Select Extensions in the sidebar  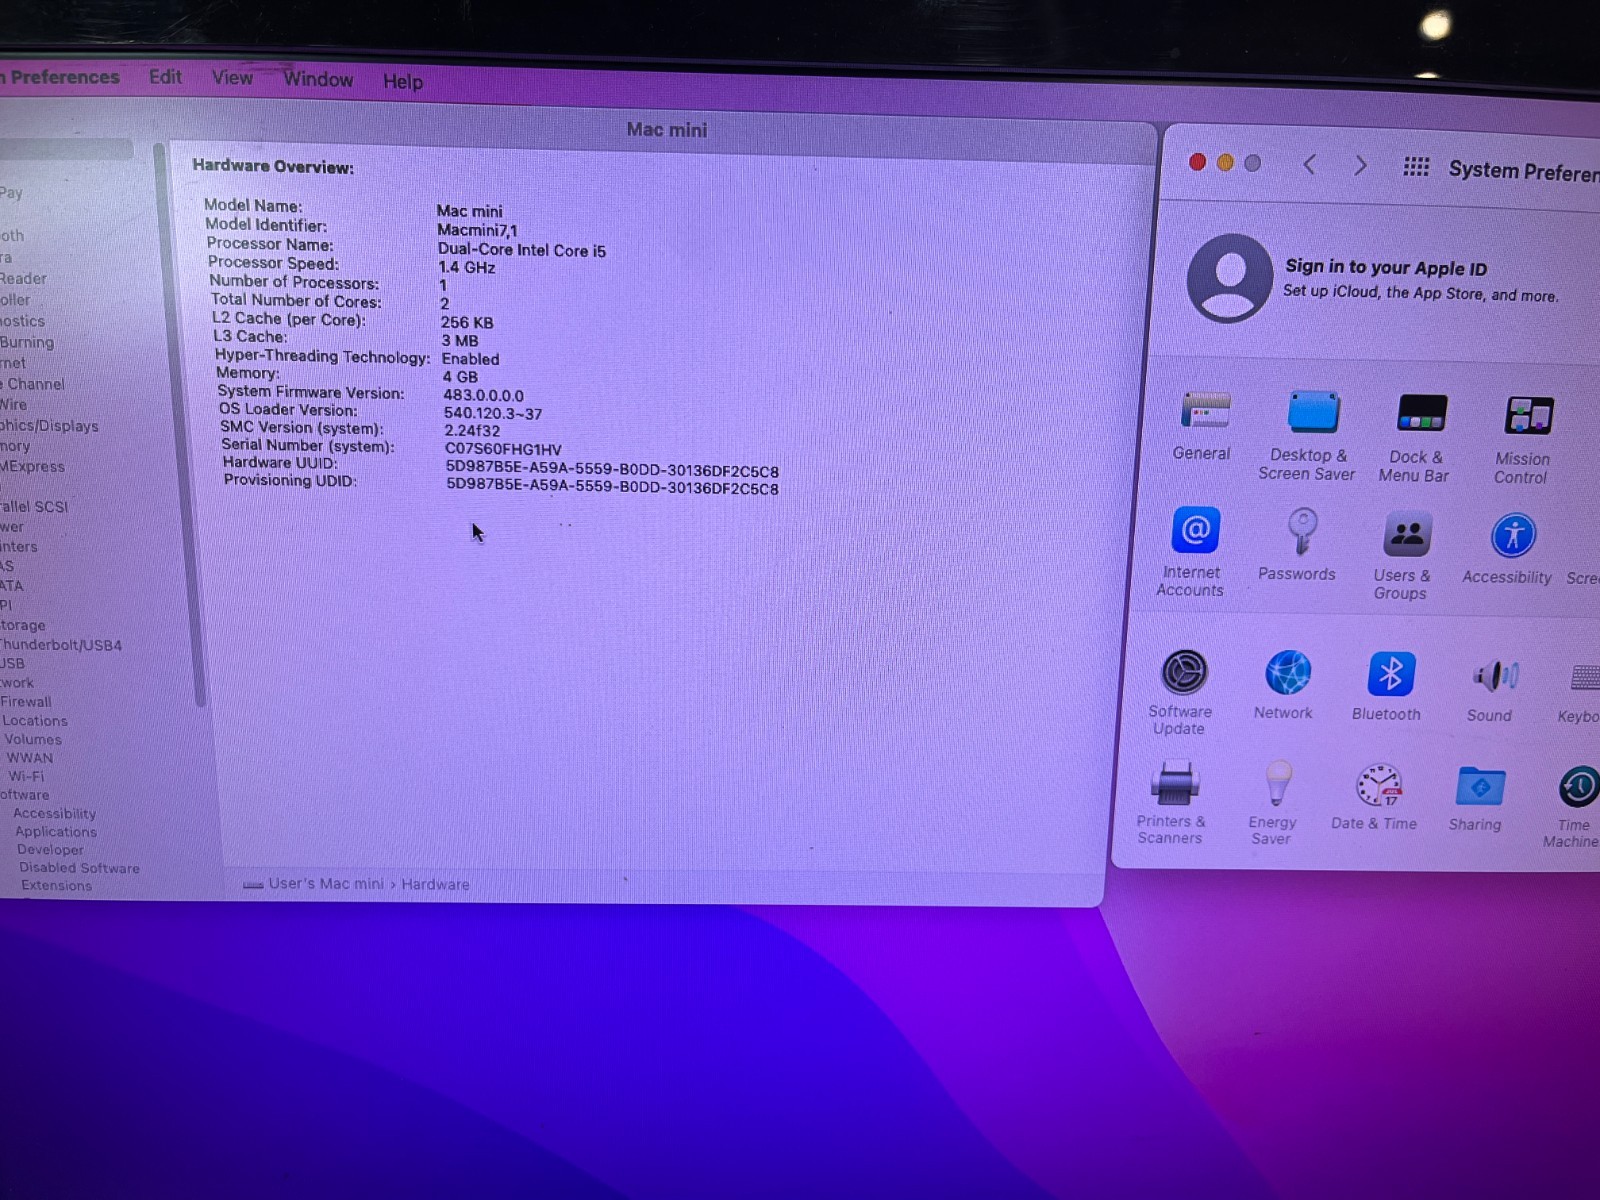click(56, 886)
